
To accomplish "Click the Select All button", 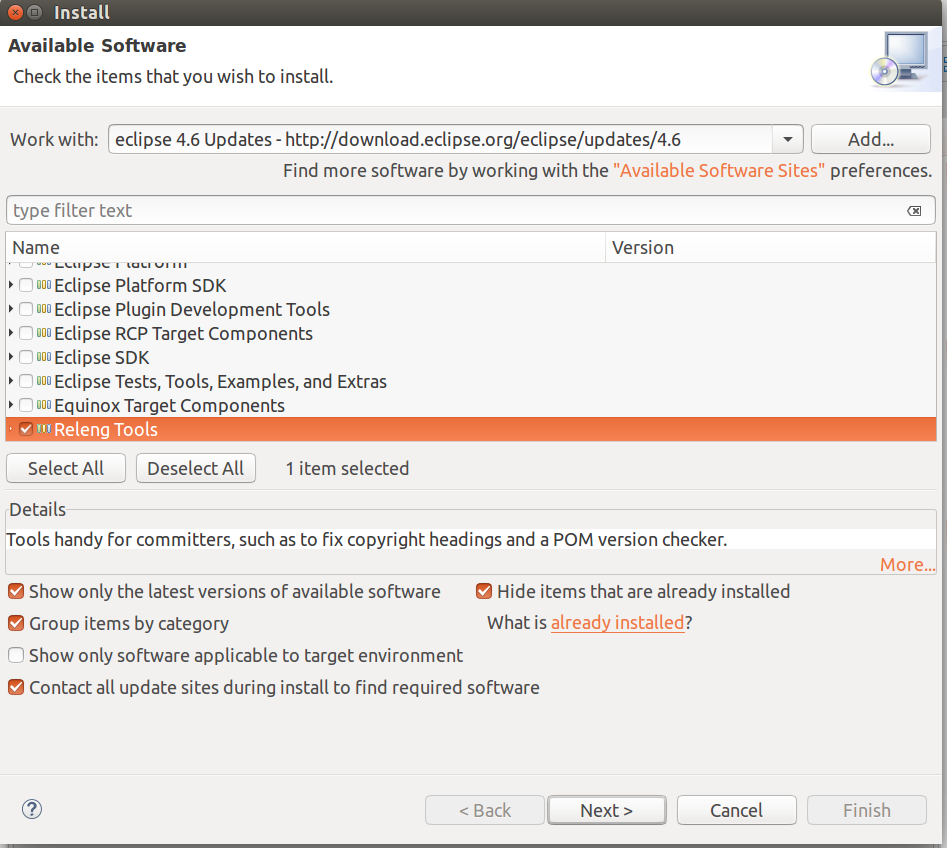I will [x=66, y=468].
